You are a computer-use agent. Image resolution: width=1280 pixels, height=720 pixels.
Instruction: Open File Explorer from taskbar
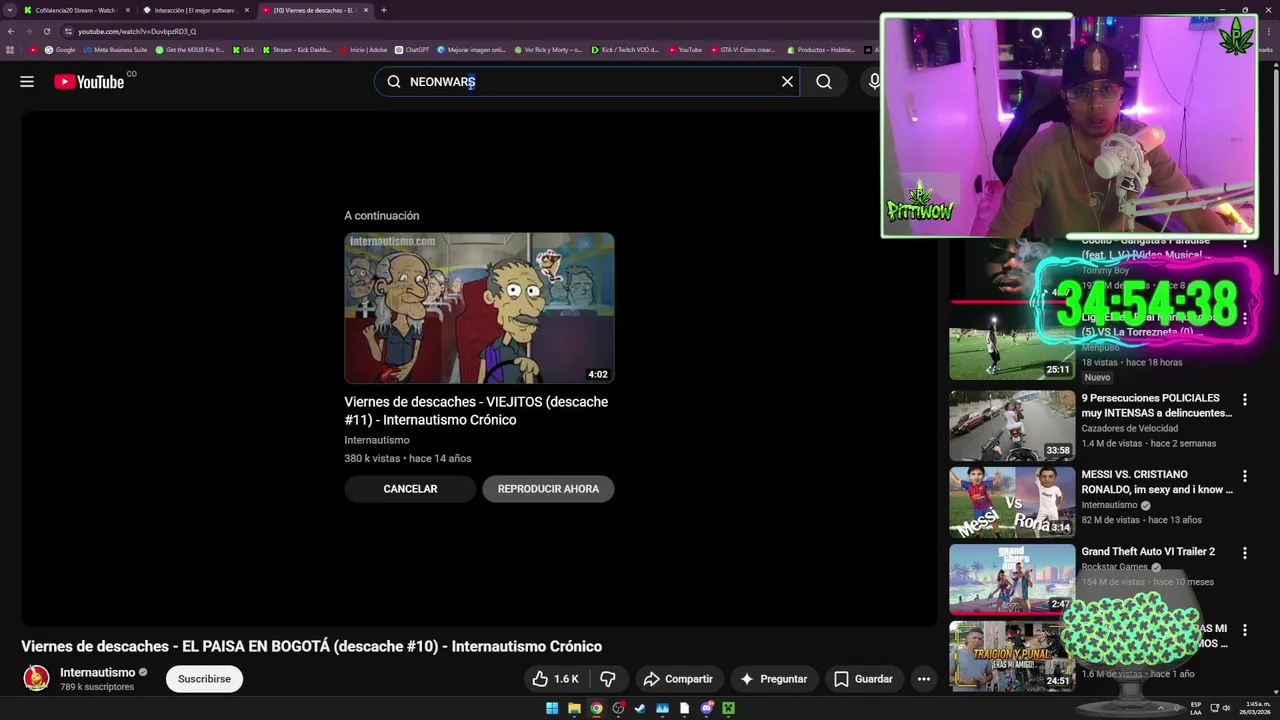(574, 708)
